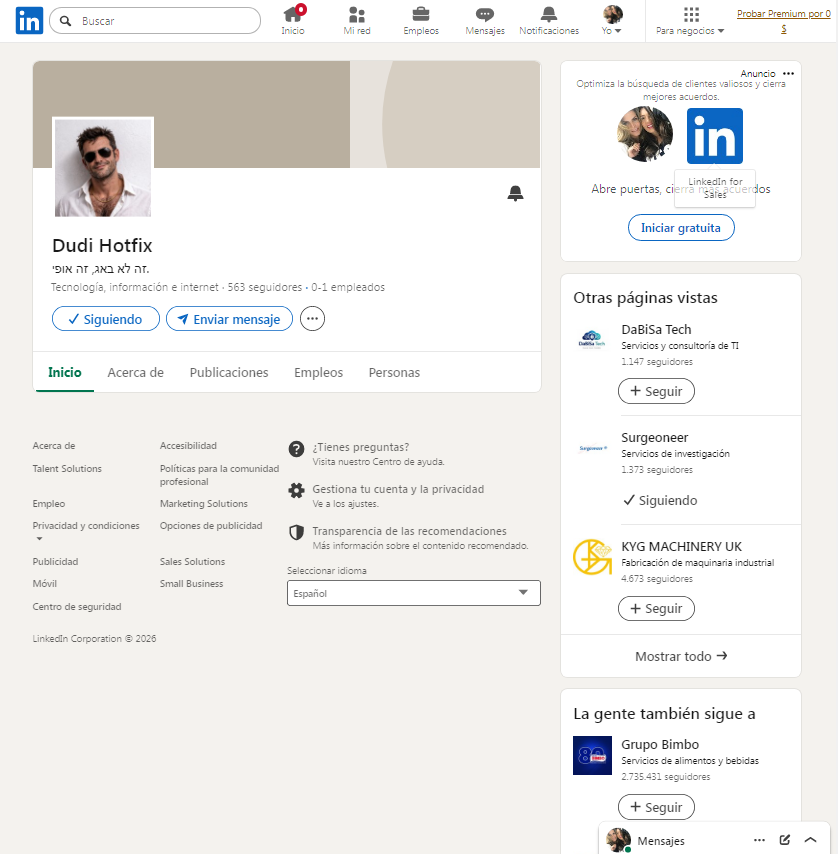Select the Inicio page tab
Viewport: 838px width, 854px height.
point(65,373)
